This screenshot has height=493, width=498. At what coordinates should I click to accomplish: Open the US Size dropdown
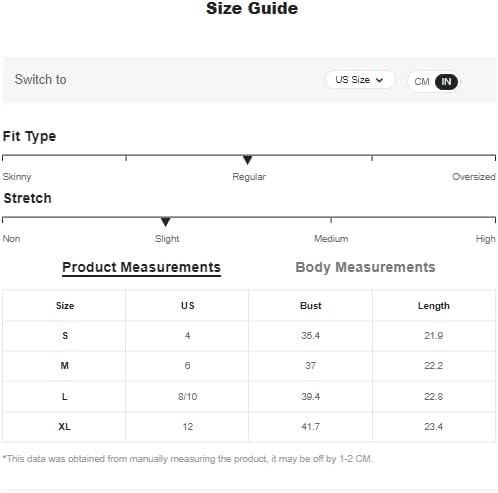(x=360, y=80)
